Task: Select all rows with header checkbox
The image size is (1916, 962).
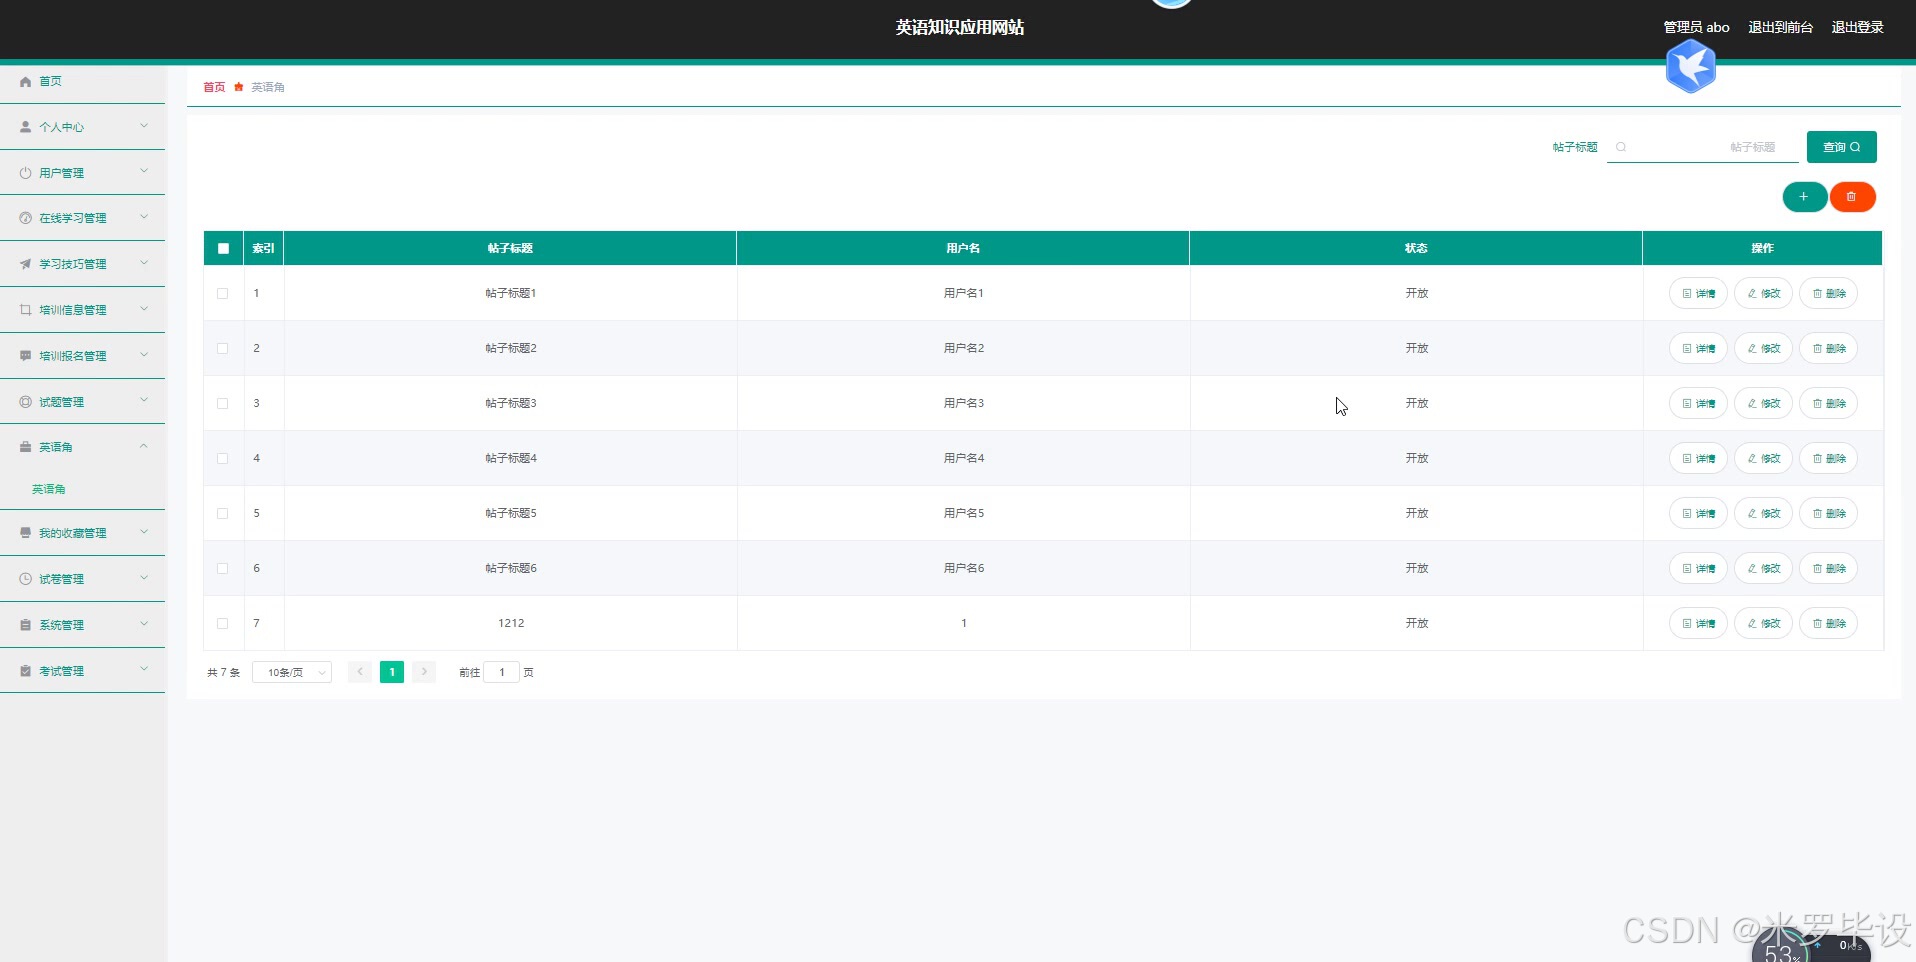Action: click(x=223, y=248)
